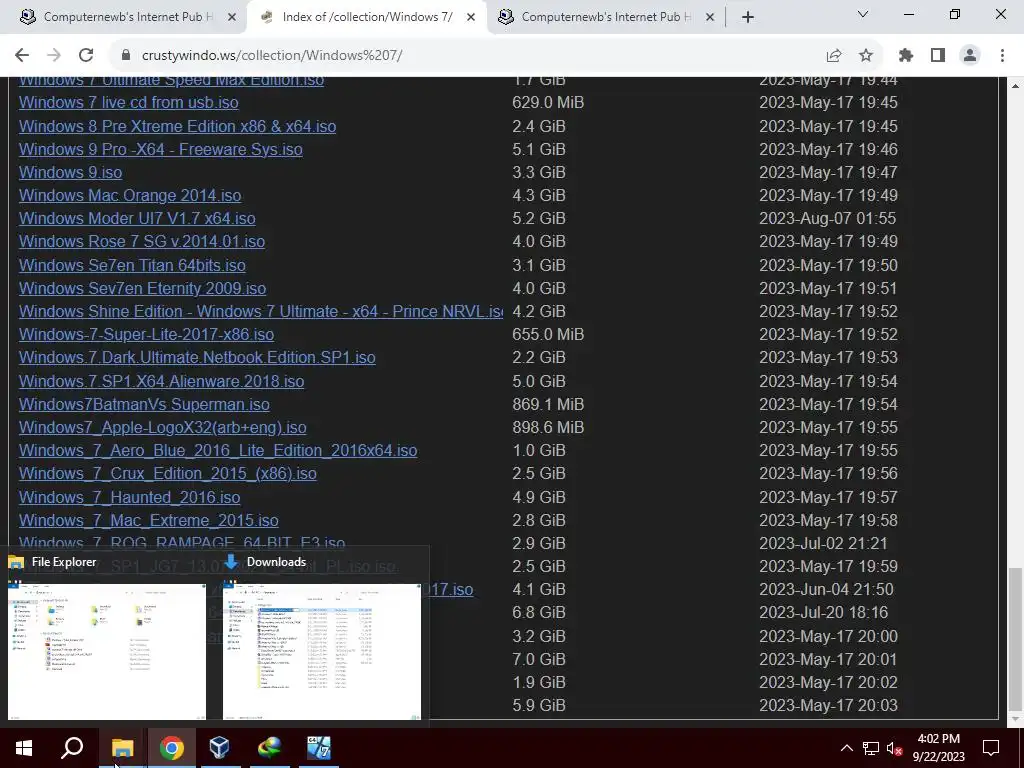
Task: Close the first Computernewb's Internet Pub tab
Action: pos(232,18)
